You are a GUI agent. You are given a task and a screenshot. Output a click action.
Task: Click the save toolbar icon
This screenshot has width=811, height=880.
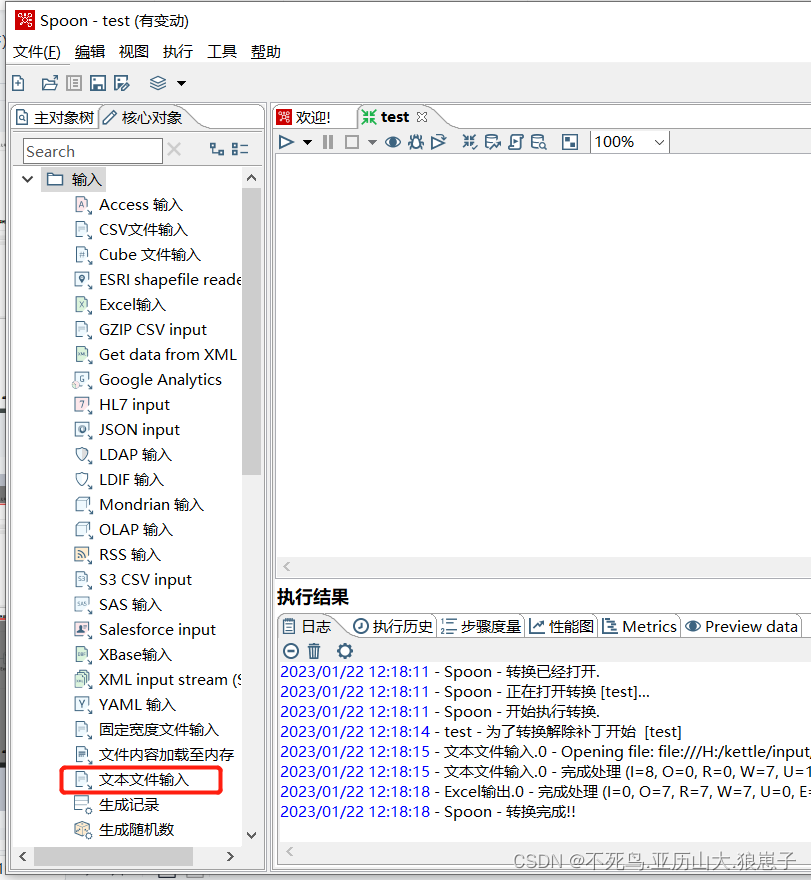click(x=98, y=83)
